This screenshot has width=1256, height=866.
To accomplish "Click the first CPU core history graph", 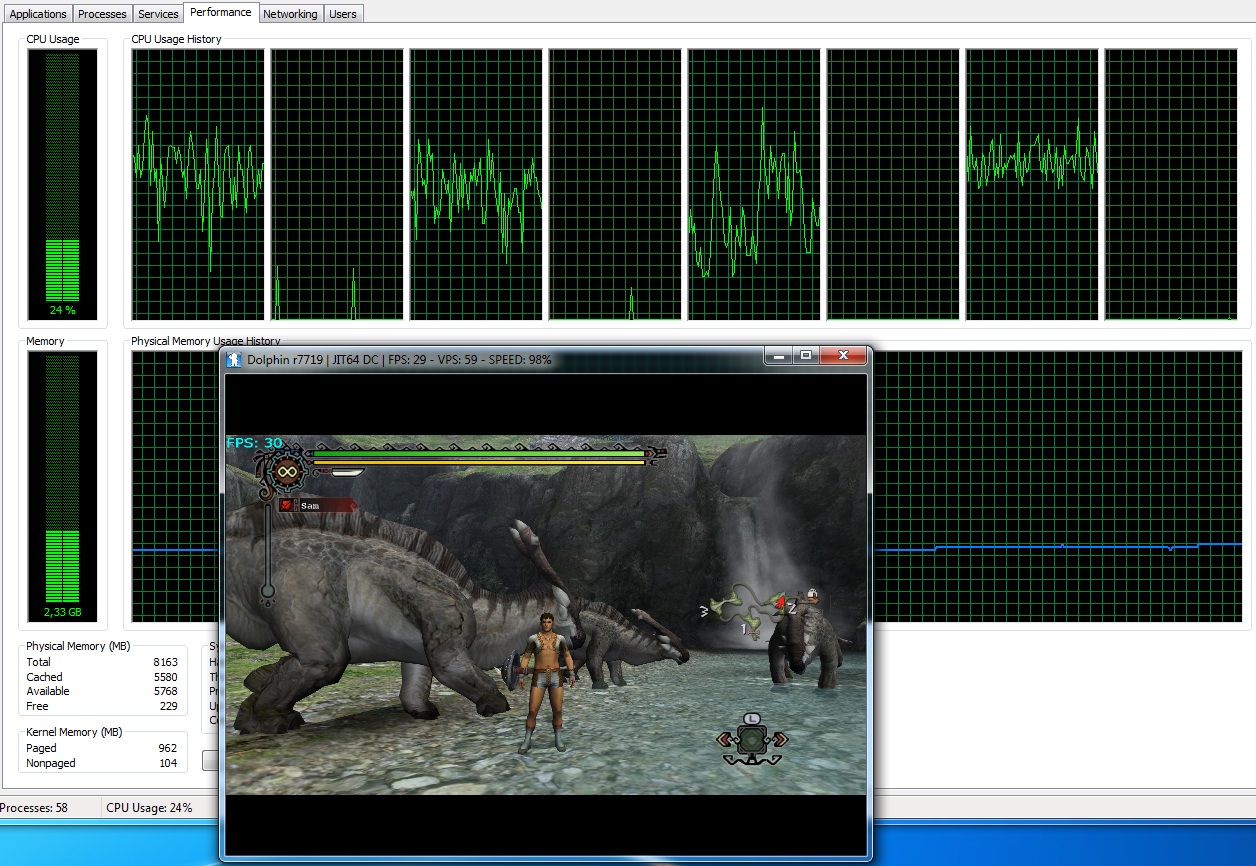I will (198, 184).
